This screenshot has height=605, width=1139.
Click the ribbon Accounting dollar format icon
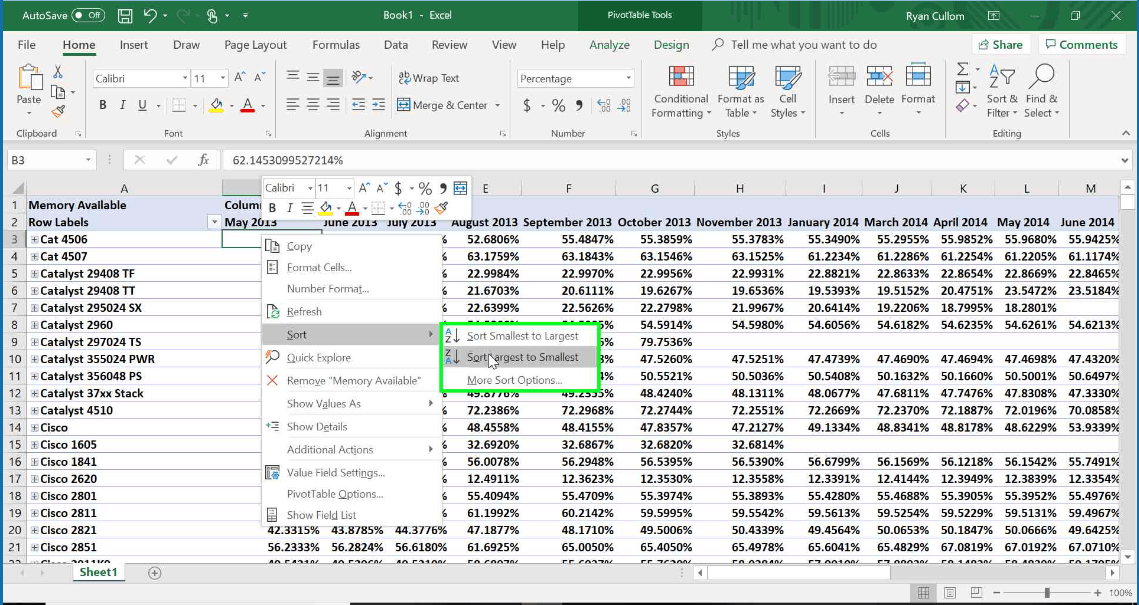tap(527, 106)
